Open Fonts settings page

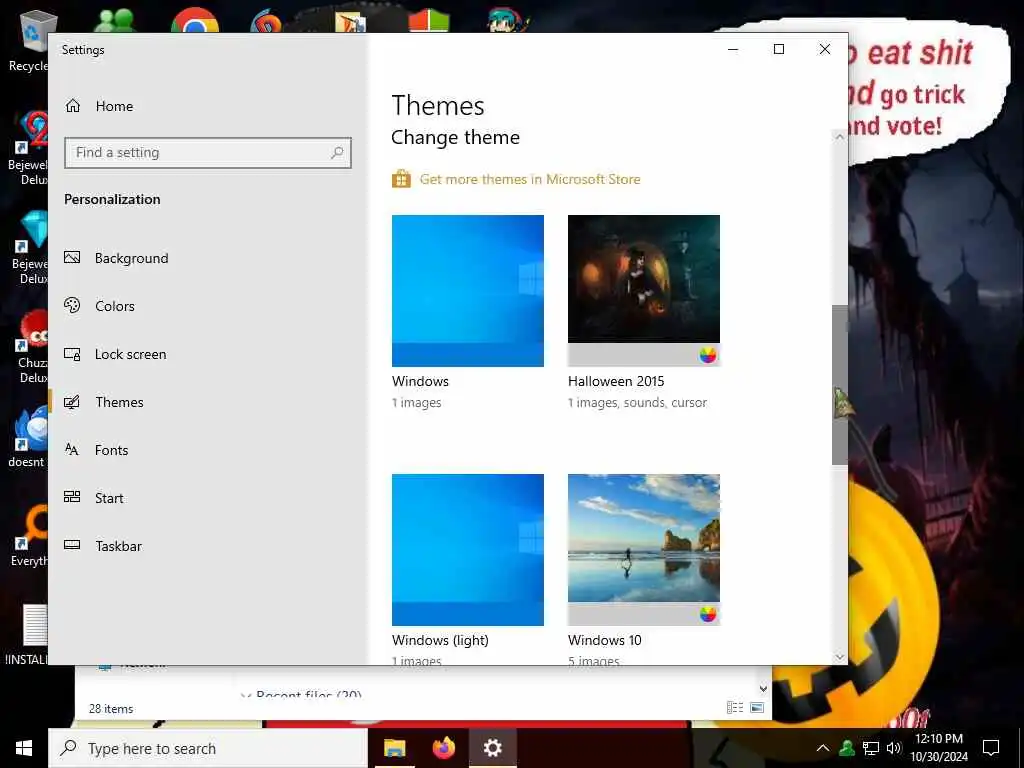point(111,450)
